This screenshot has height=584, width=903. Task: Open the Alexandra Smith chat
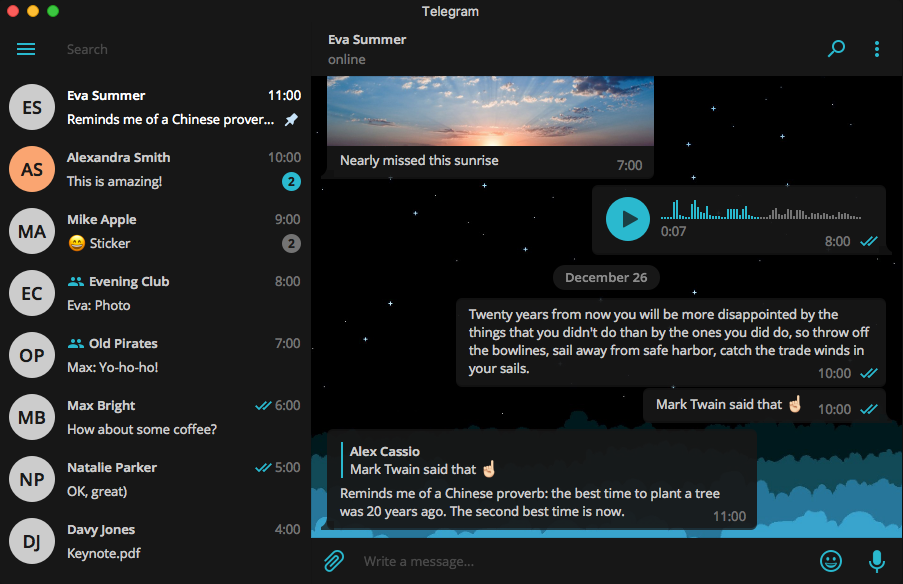point(155,169)
